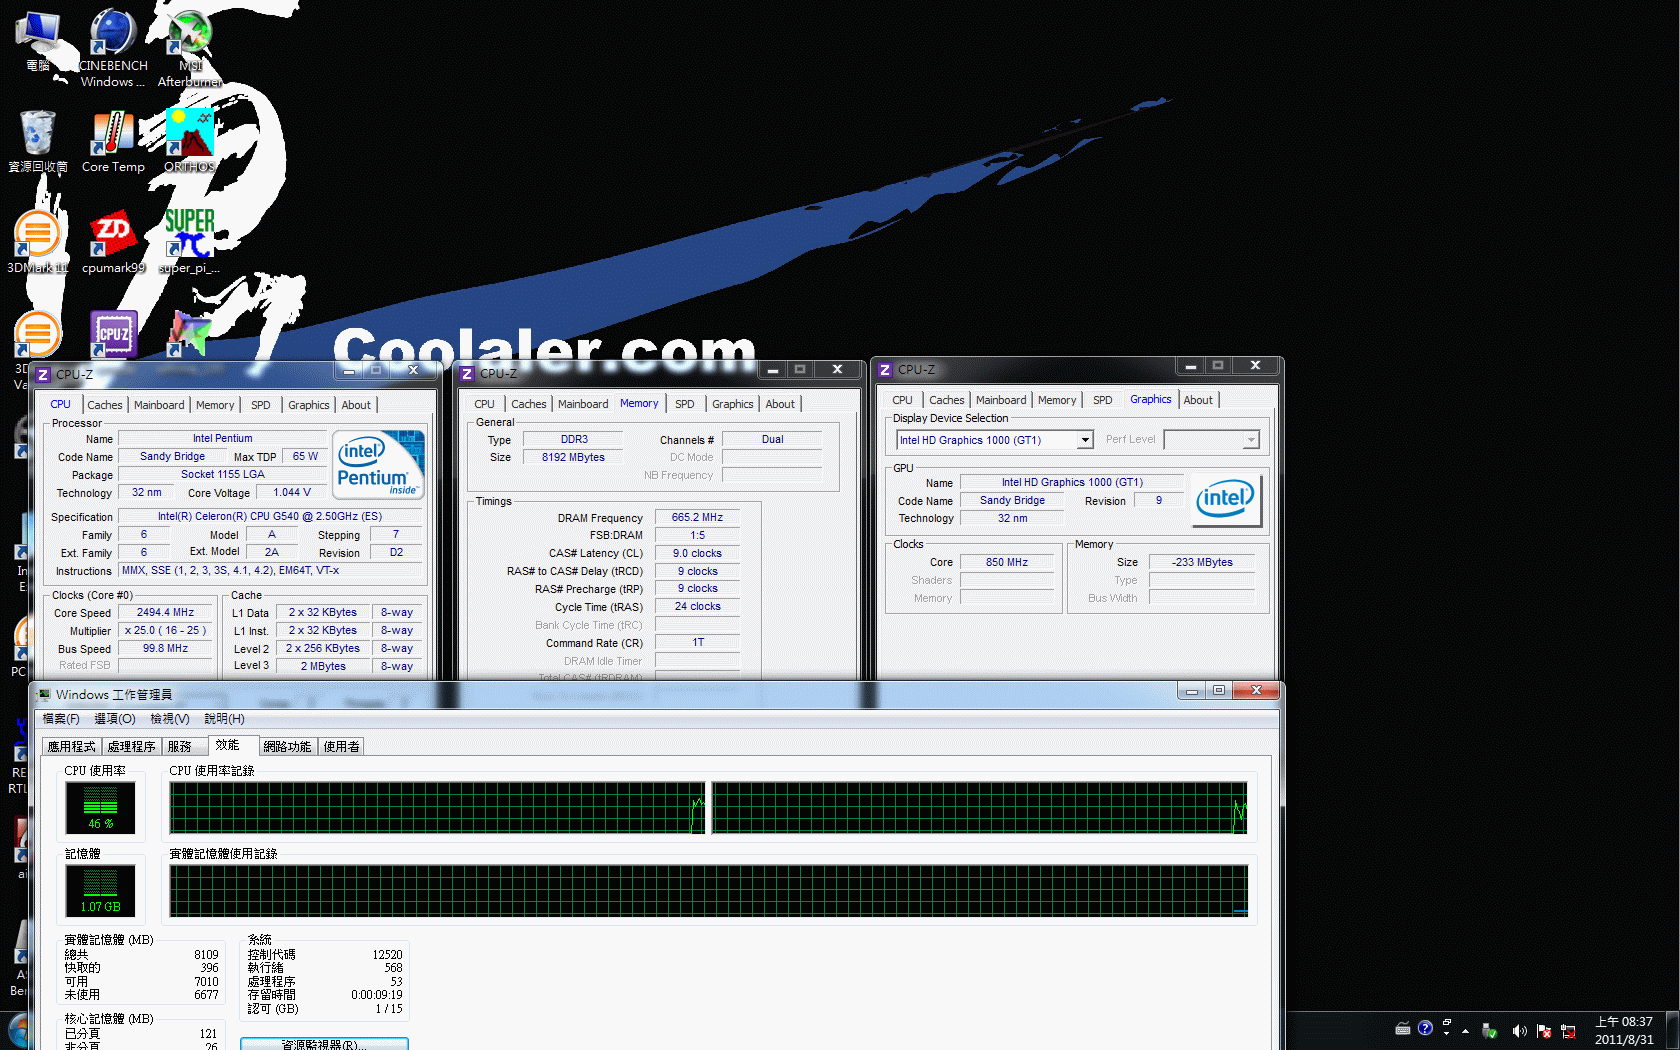1680x1050 pixels.
Task: Click the network status tray icon
Action: click(x=1568, y=1031)
